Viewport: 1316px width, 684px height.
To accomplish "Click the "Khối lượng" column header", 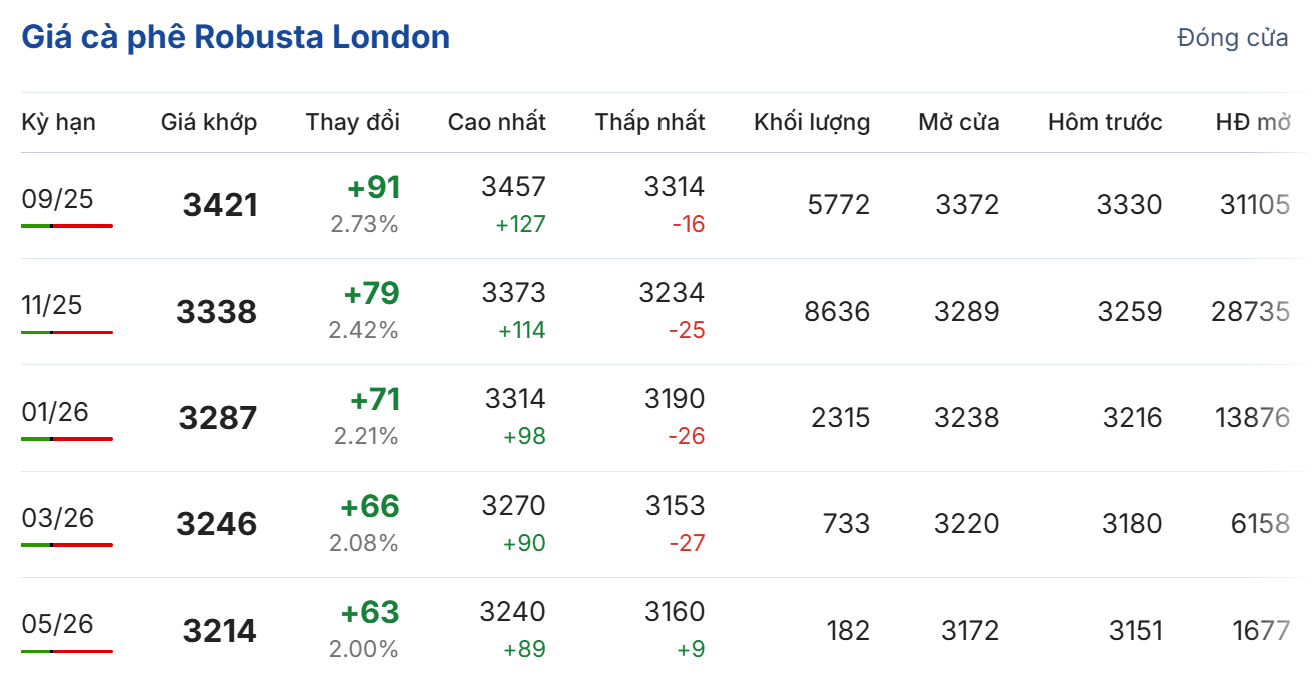I will (812, 122).
